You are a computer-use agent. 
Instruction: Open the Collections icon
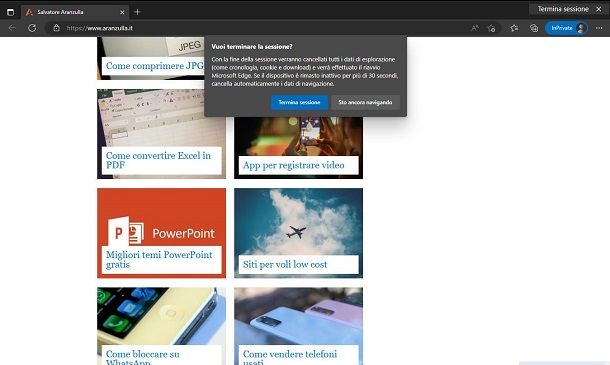pos(534,28)
